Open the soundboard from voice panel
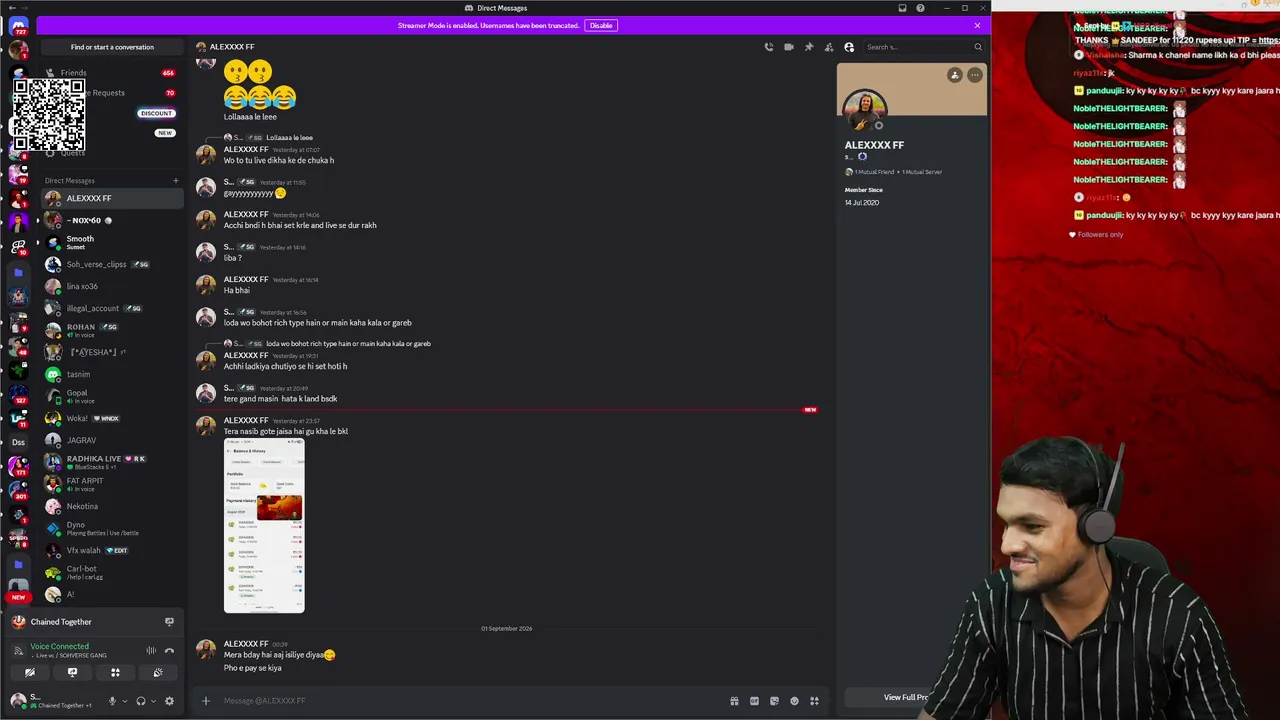The image size is (1280, 720). 158,673
